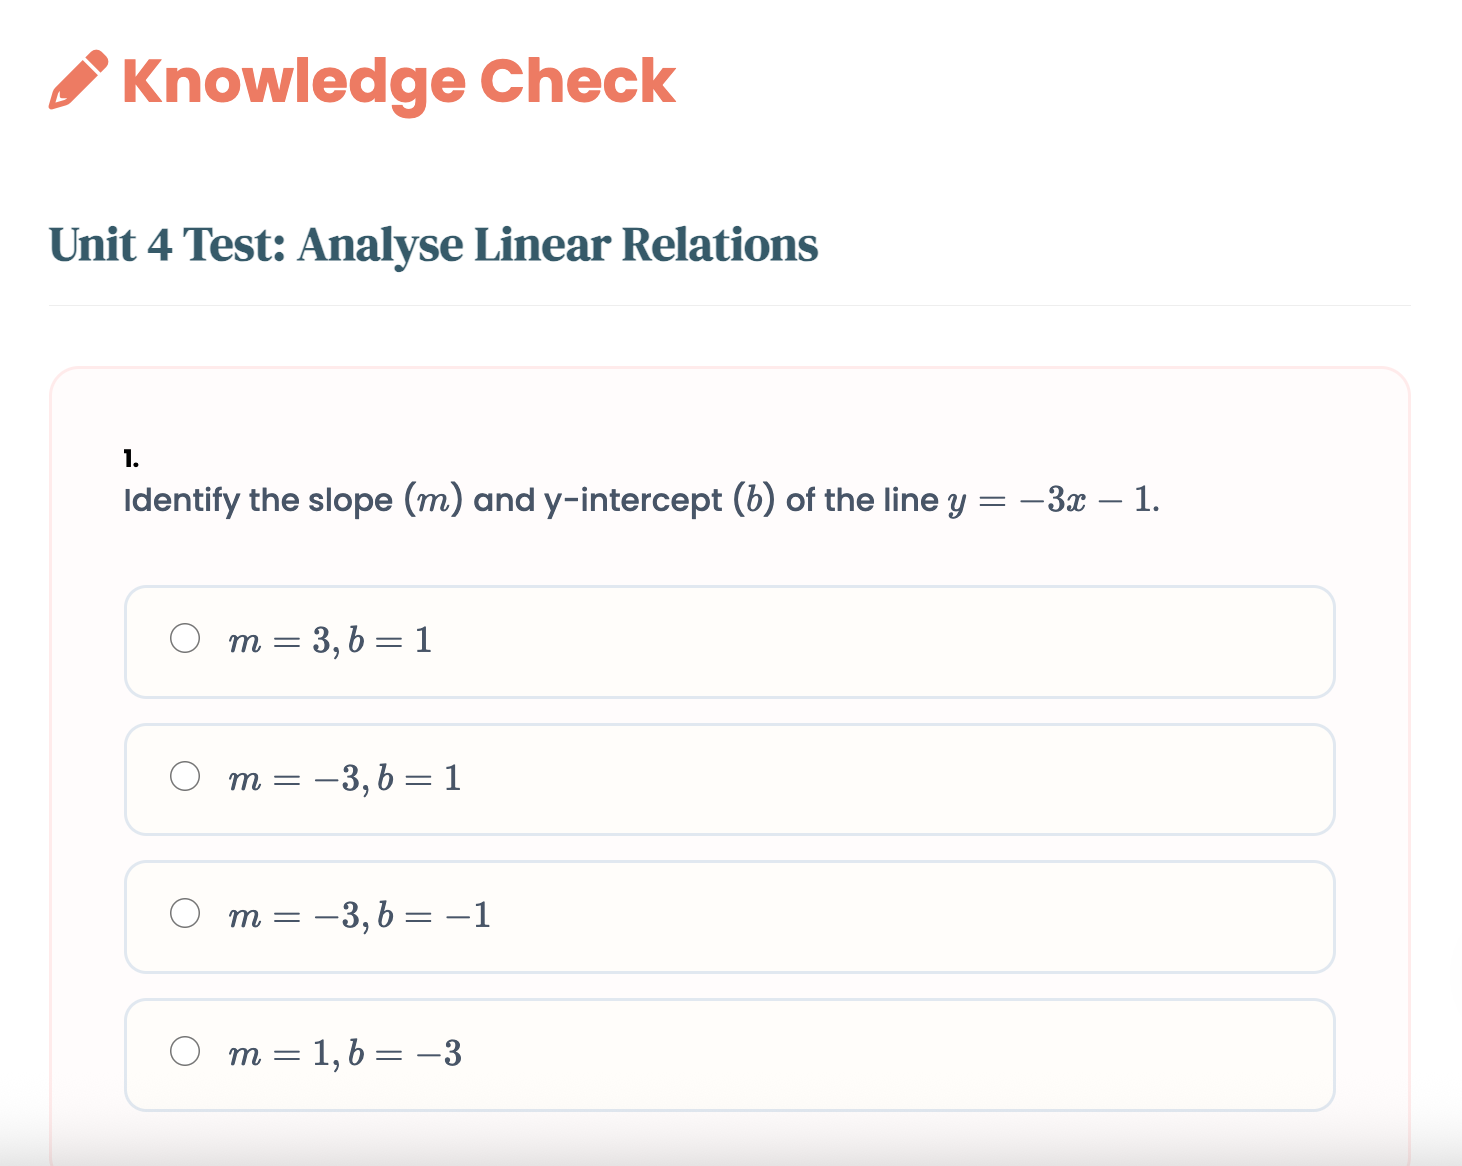
Task: Click the Unit 4 Test: Analyse Linear Relations heading
Action: tap(432, 244)
